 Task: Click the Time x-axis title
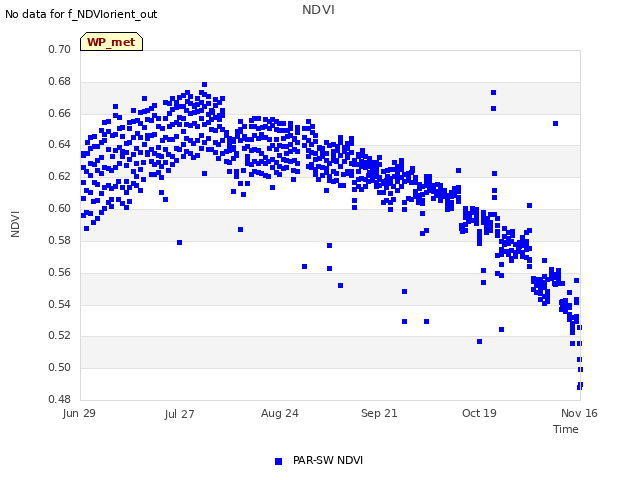coord(566,429)
